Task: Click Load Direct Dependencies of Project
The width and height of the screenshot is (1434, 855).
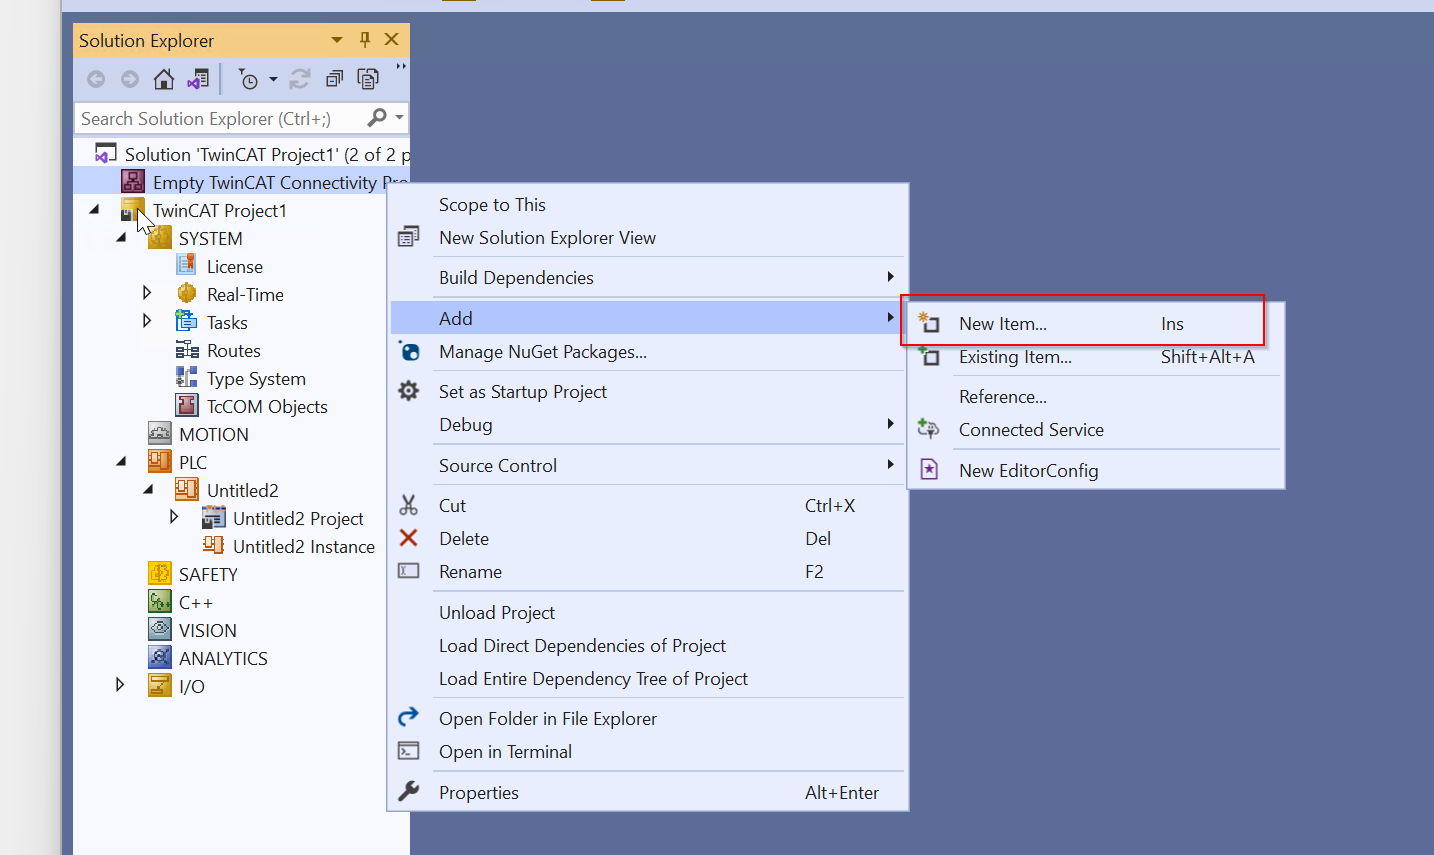Action: 648,646
